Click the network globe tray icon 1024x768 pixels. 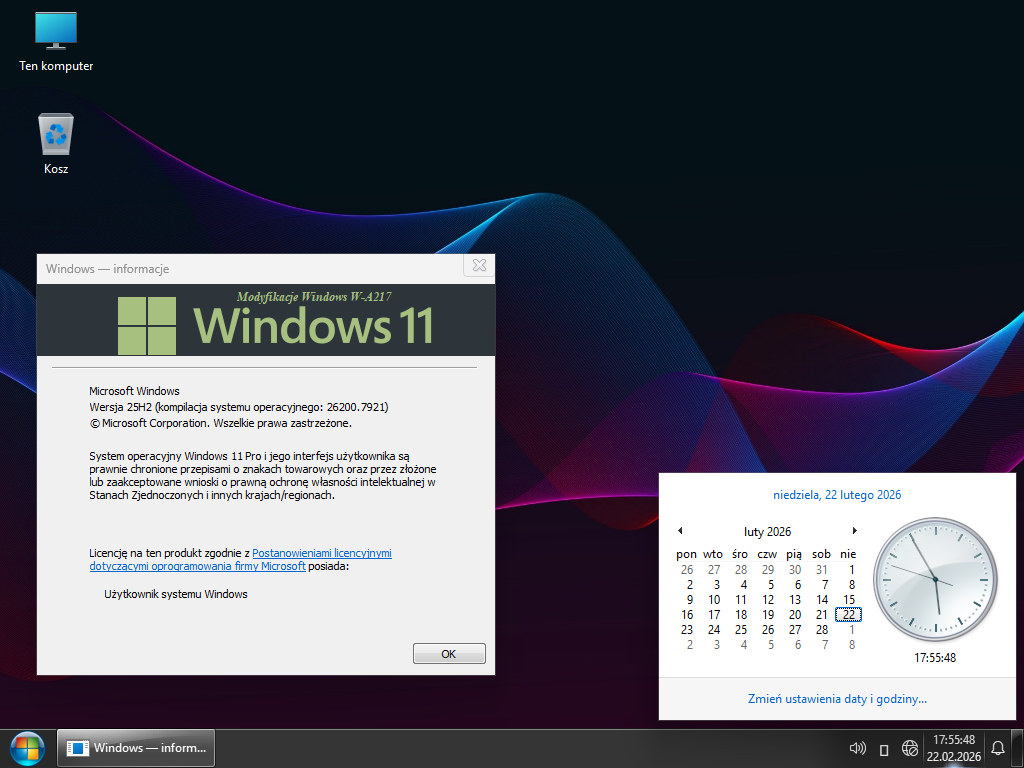click(x=910, y=748)
